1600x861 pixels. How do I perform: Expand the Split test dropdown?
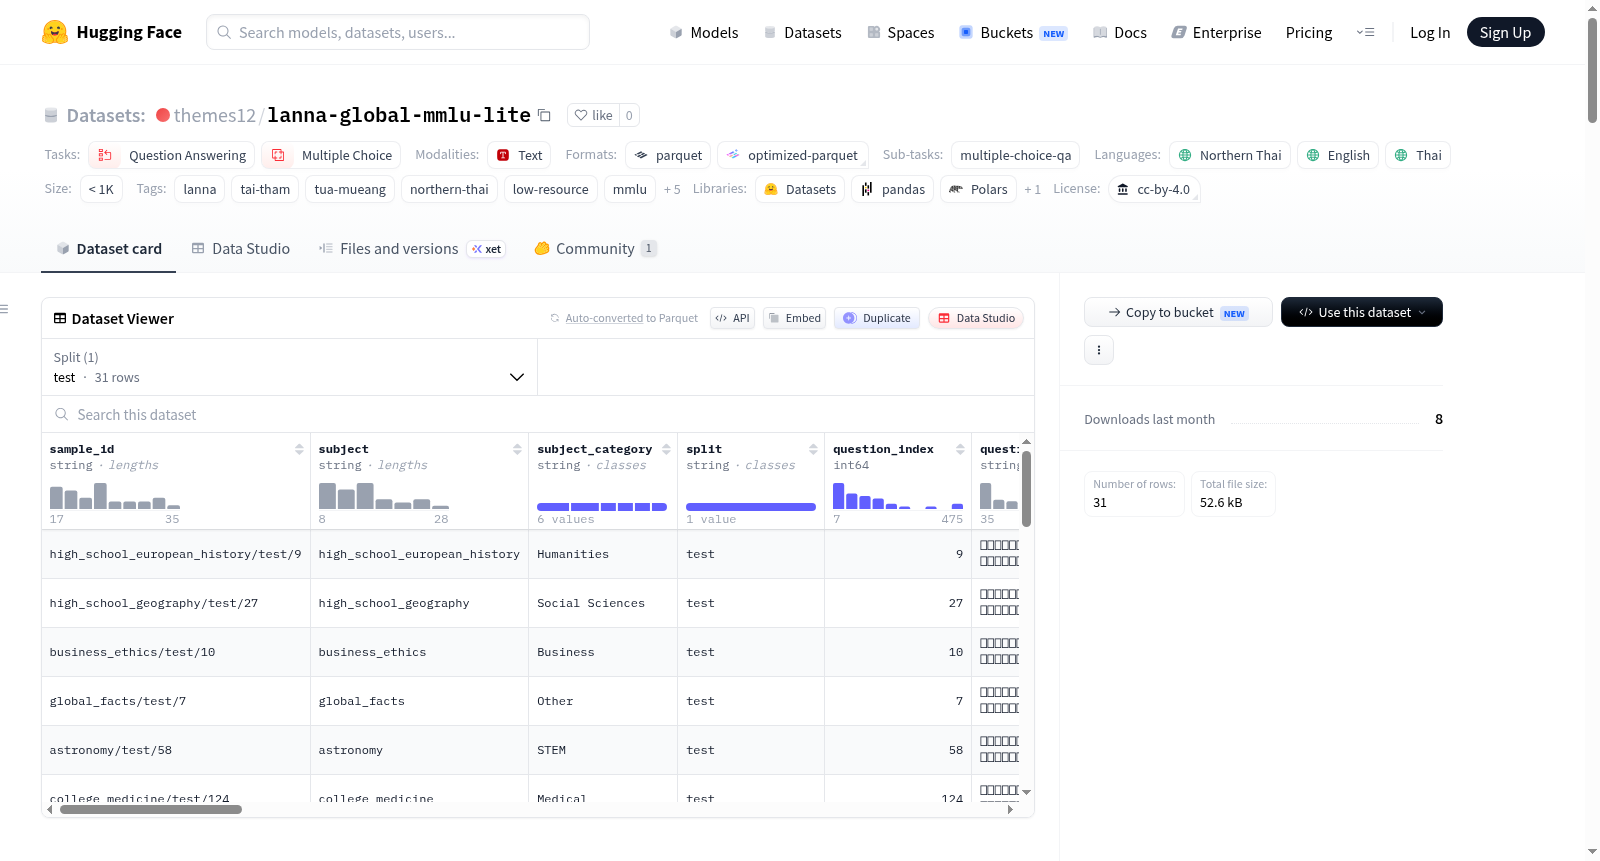(x=289, y=367)
